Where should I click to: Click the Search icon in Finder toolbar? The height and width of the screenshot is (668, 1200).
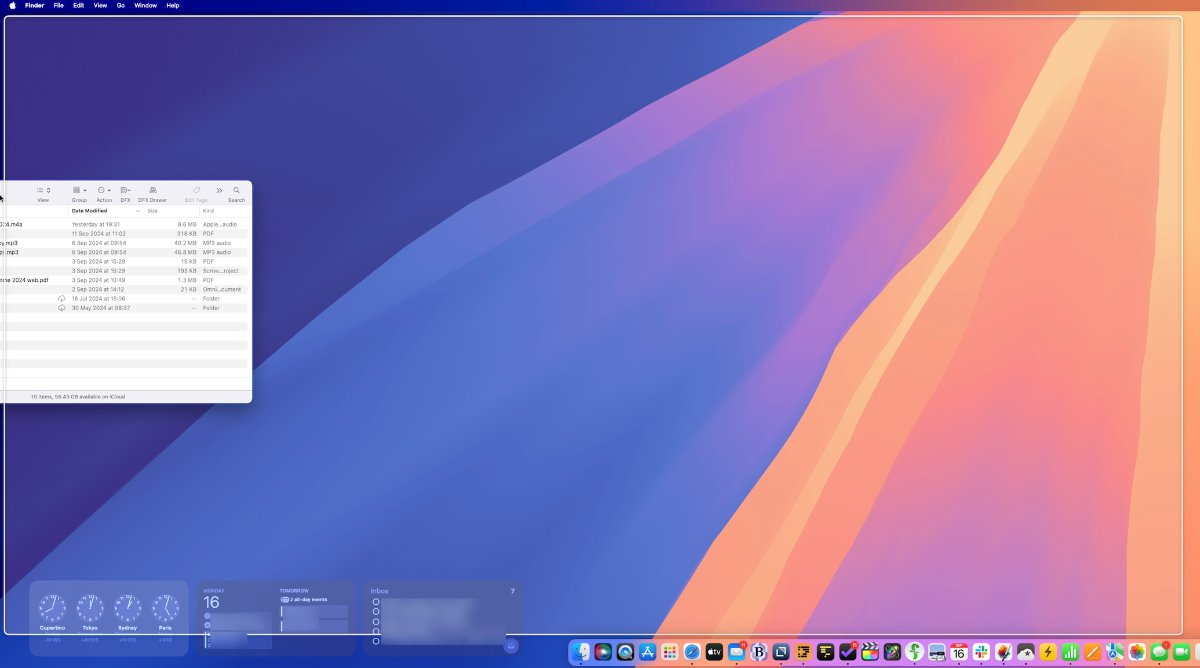tap(236, 190)
